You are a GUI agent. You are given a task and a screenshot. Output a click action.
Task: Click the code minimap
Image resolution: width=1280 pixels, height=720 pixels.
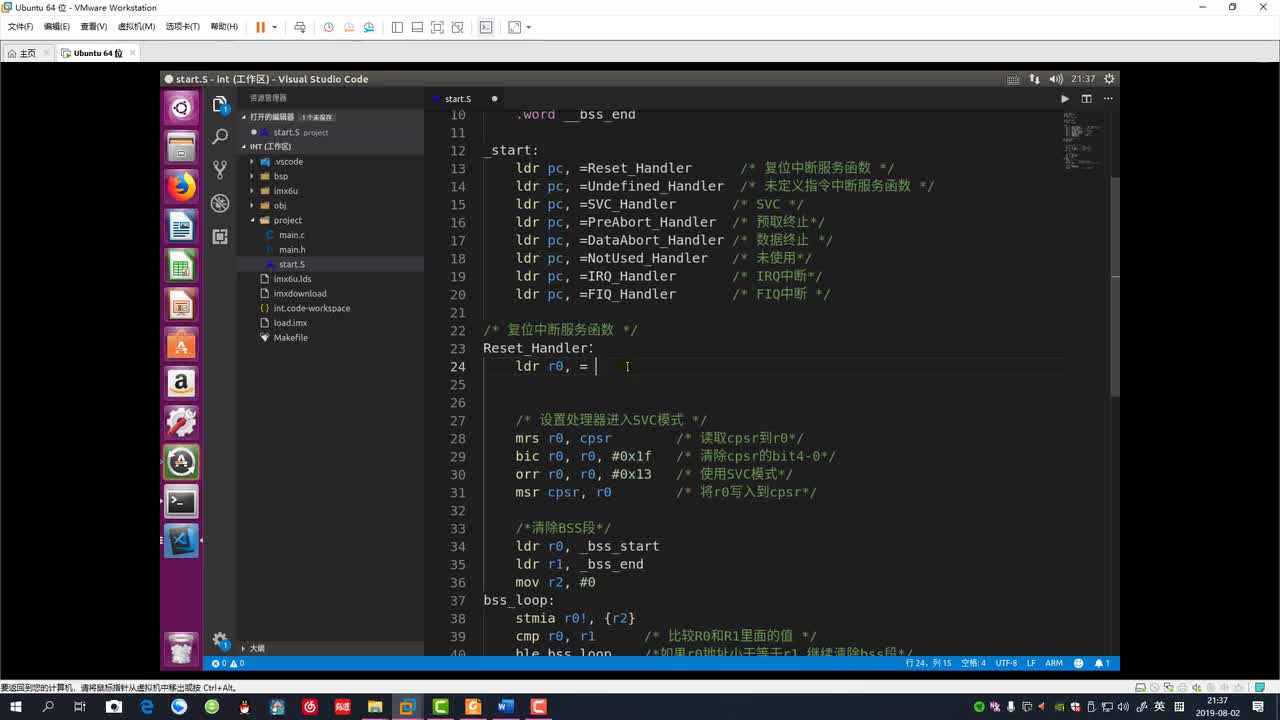1083,140
